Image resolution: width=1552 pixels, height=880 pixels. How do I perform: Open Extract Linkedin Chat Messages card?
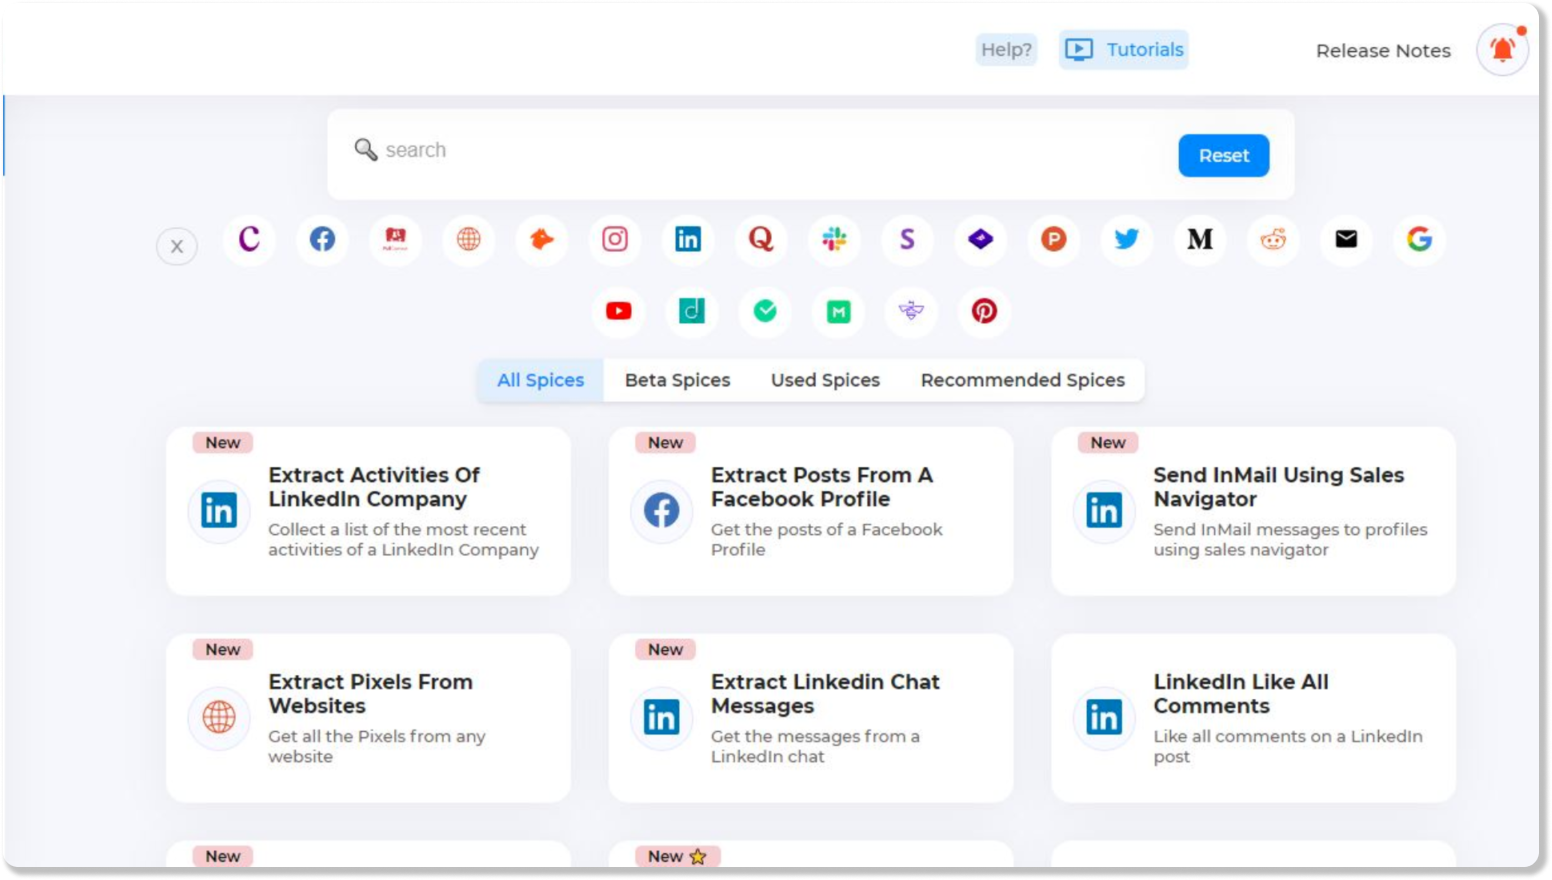click(x=811, y=718)
